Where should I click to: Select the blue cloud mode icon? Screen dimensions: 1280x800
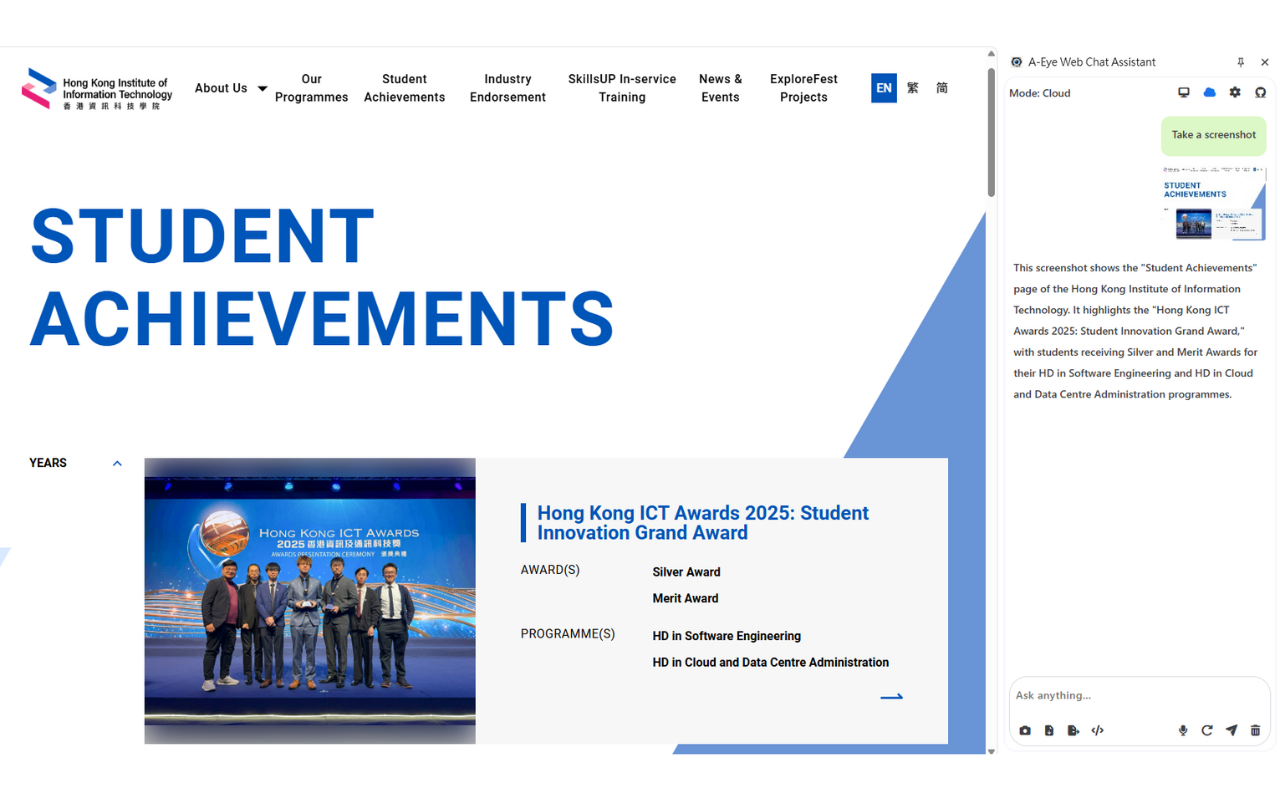click(1209, 93)
